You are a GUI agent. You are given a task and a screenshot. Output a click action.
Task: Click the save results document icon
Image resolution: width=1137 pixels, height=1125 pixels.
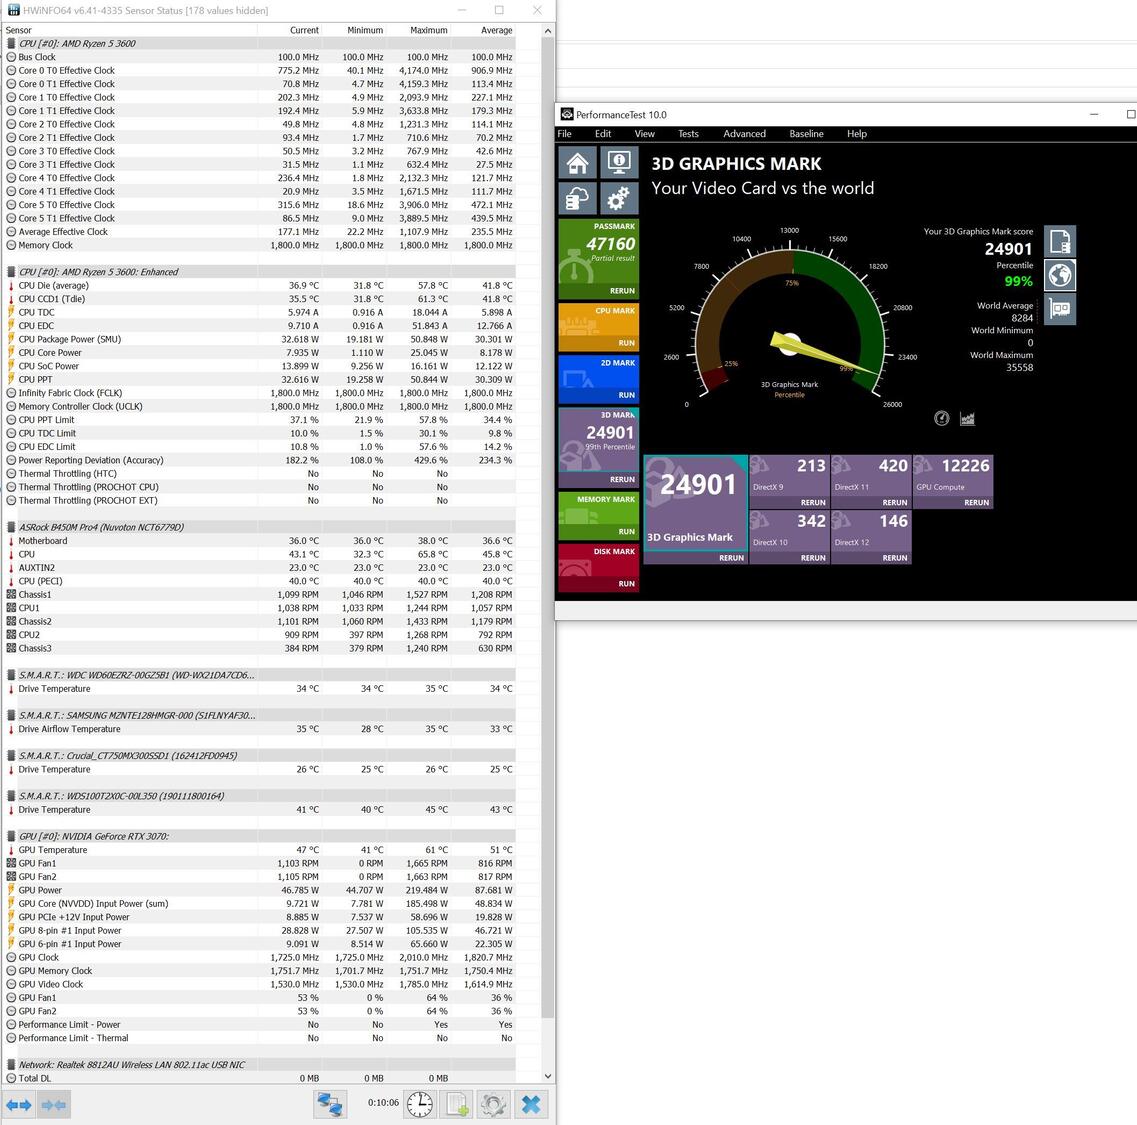[x=1060, y=242]
